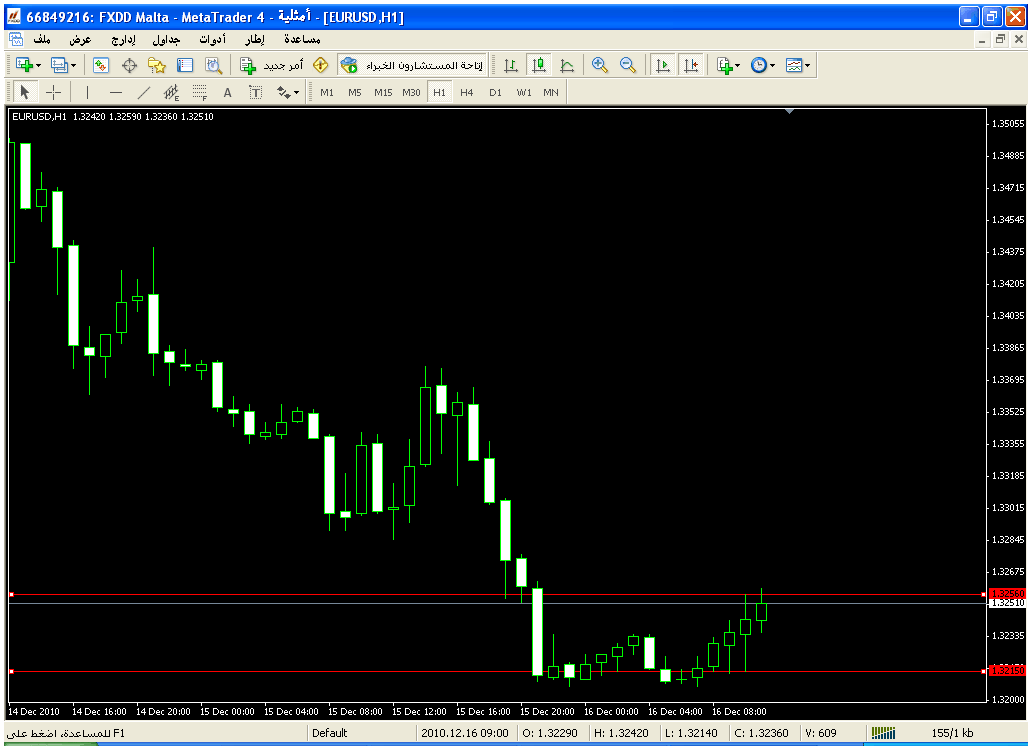Draw a horizontal line tool
The width and height of the screenshot is (1032, 746).
point(115,92)
